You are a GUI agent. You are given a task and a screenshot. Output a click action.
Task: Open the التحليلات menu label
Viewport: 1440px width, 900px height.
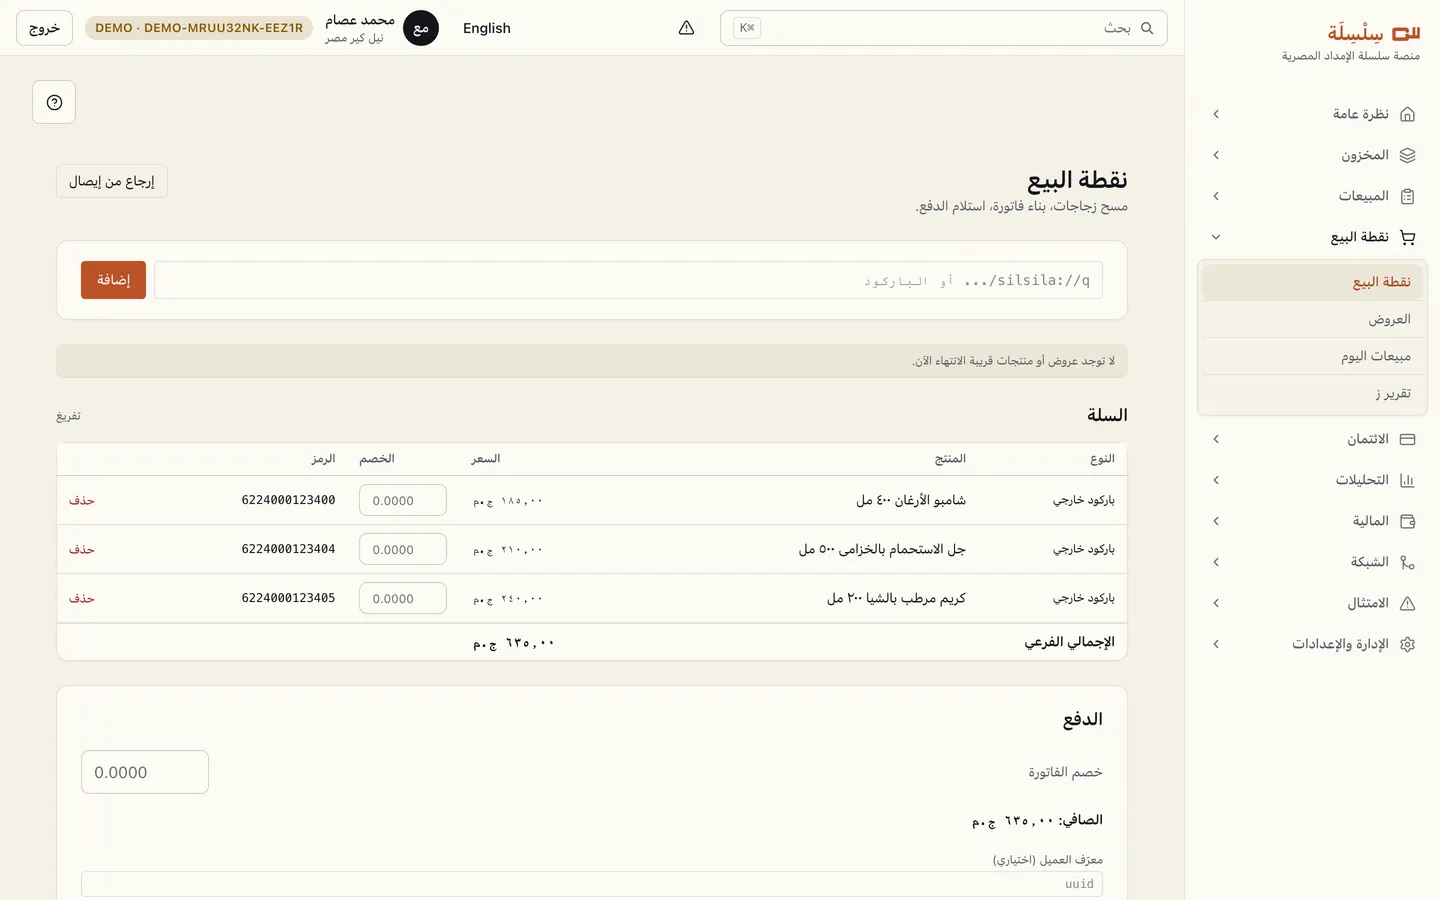1362,480
